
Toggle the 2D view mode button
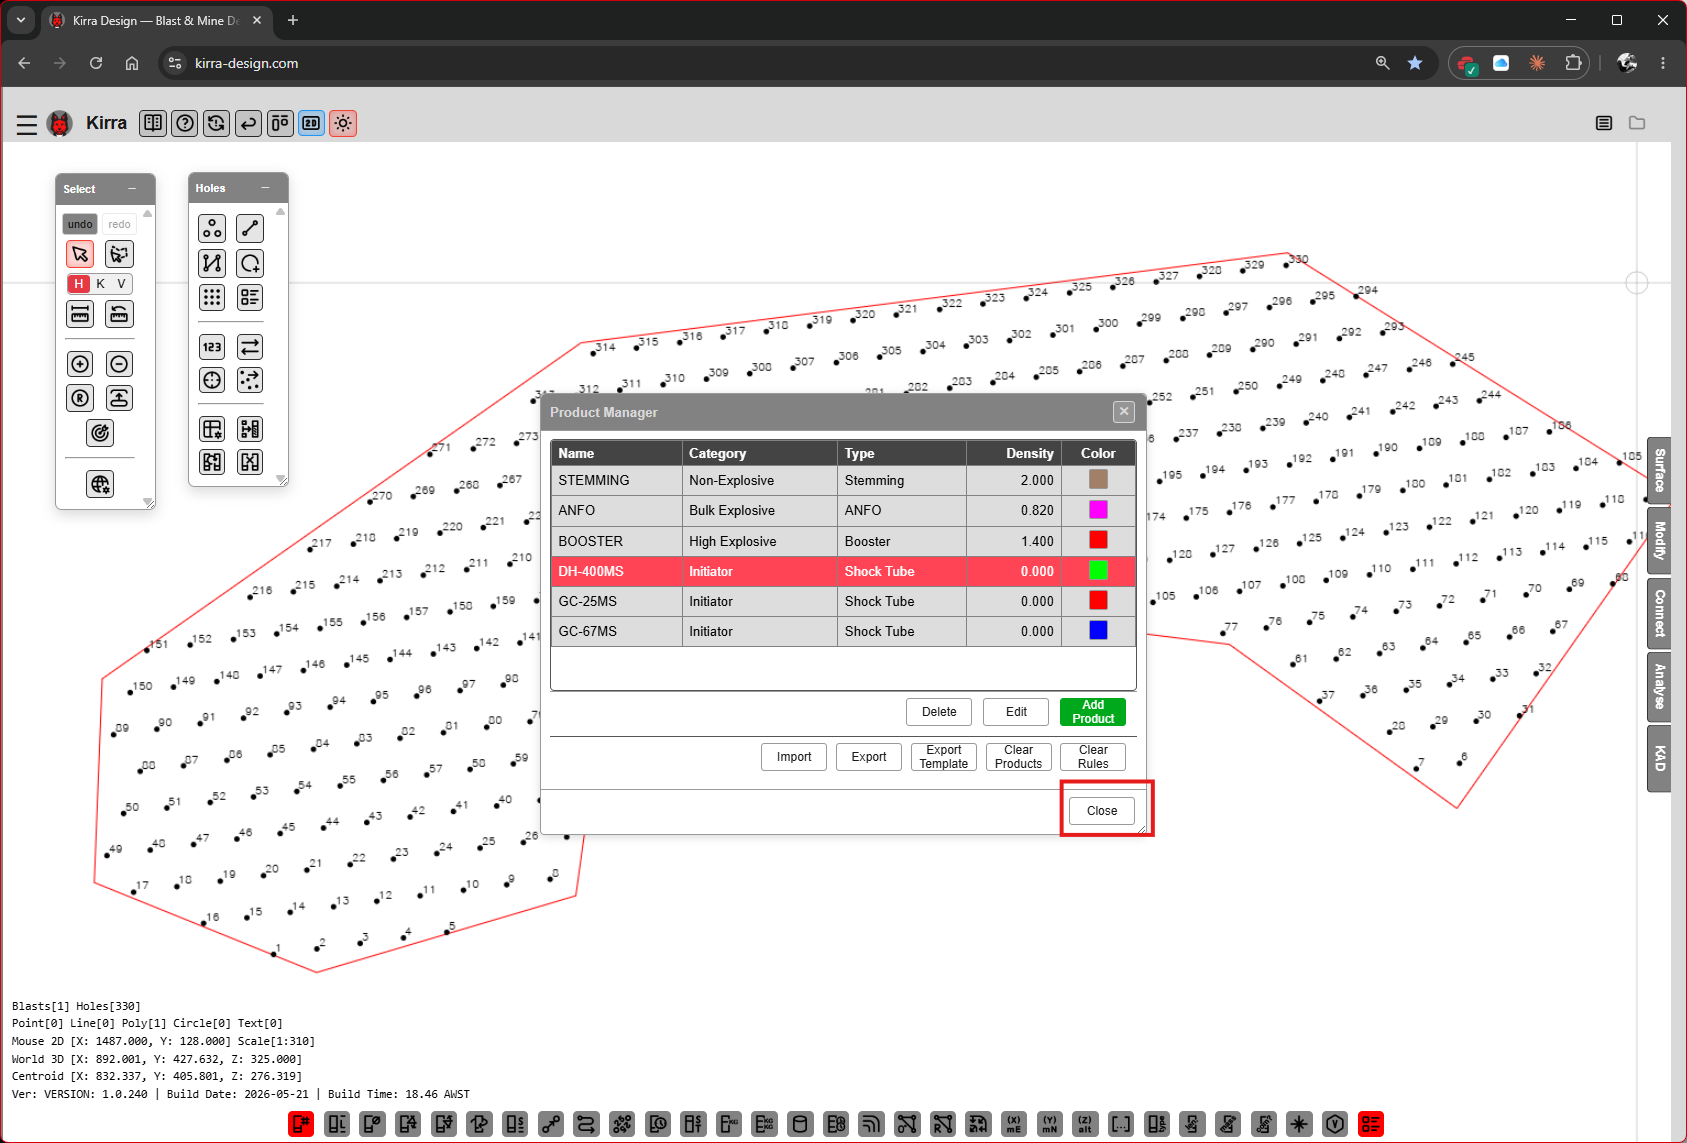312,123
